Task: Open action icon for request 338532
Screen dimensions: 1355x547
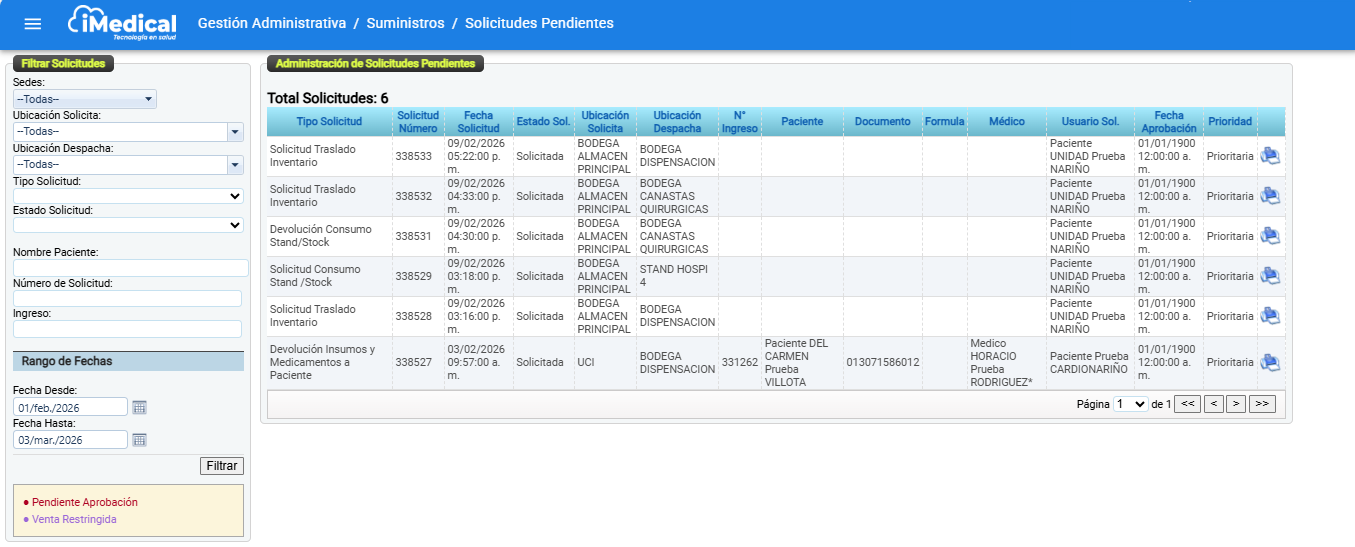Action: point(1270,196)
